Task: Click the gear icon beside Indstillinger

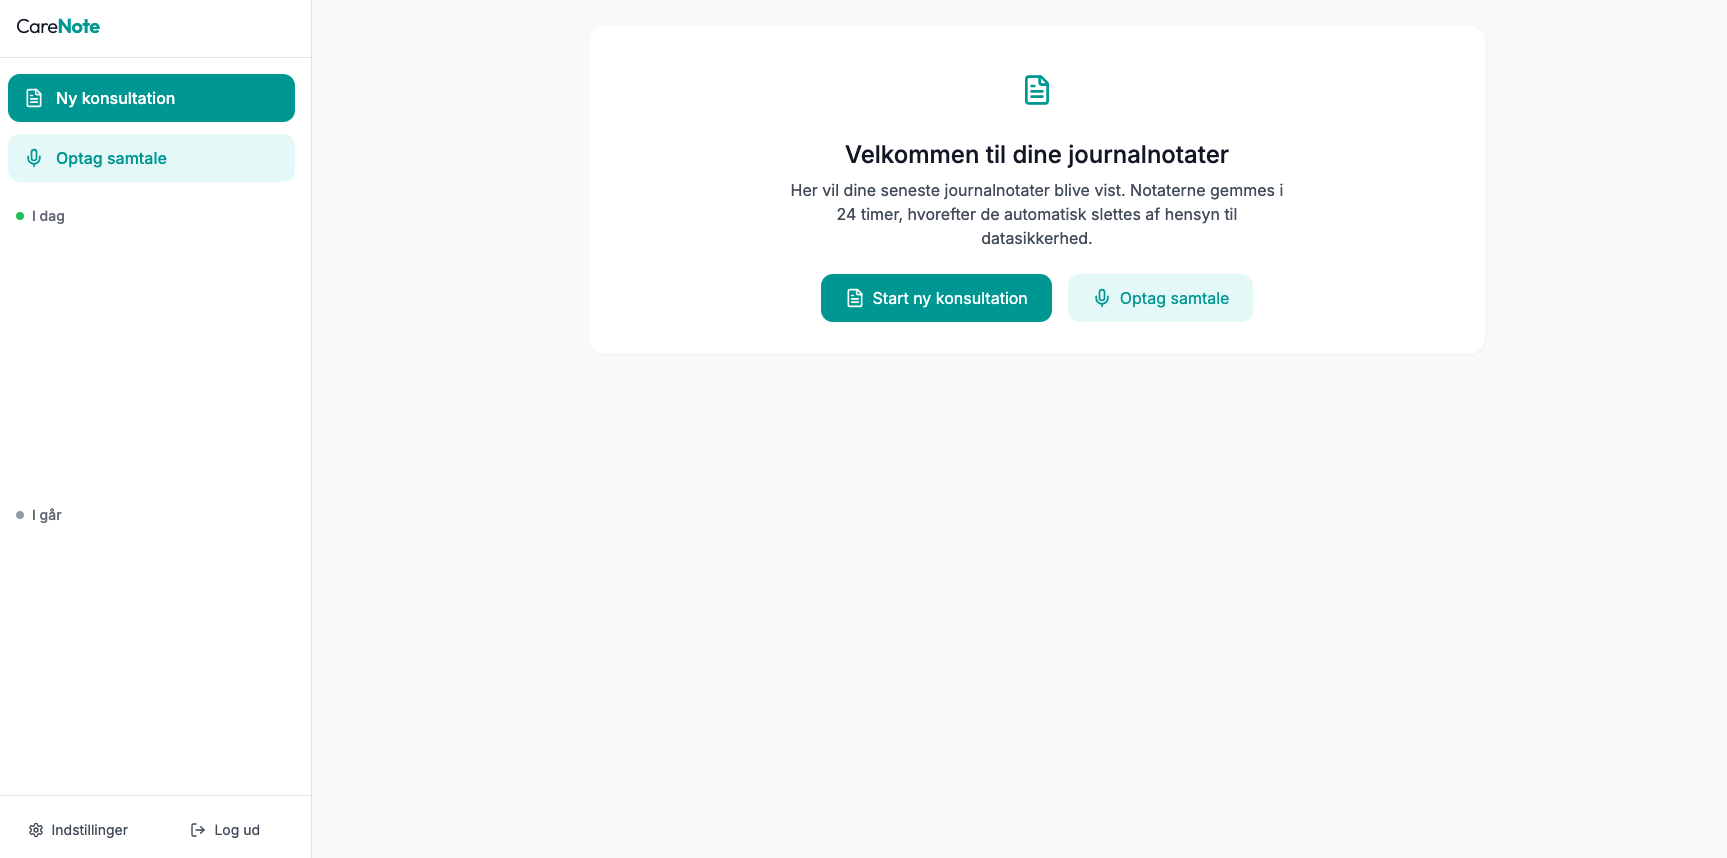Action: (x=36, y=830)
